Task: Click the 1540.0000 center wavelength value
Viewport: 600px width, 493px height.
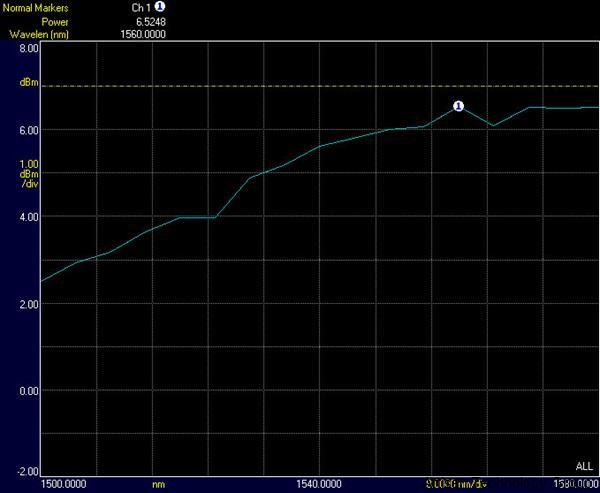Action: tap(322, 484)
